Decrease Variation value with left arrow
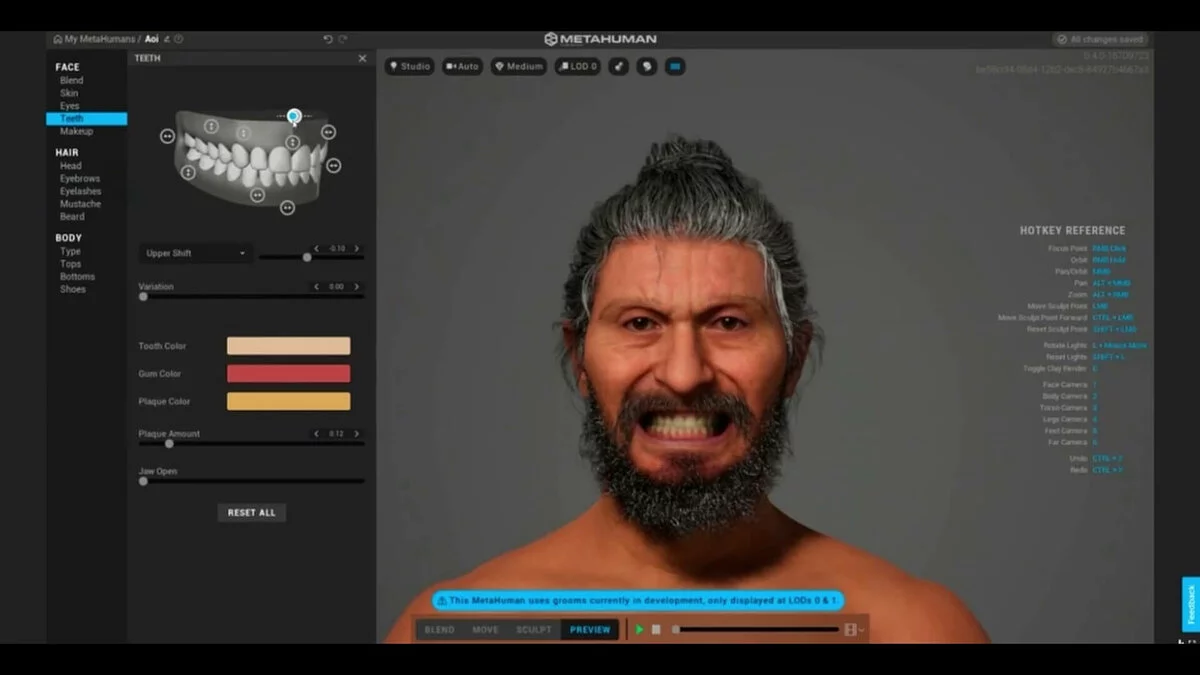 tap(317, 286)
